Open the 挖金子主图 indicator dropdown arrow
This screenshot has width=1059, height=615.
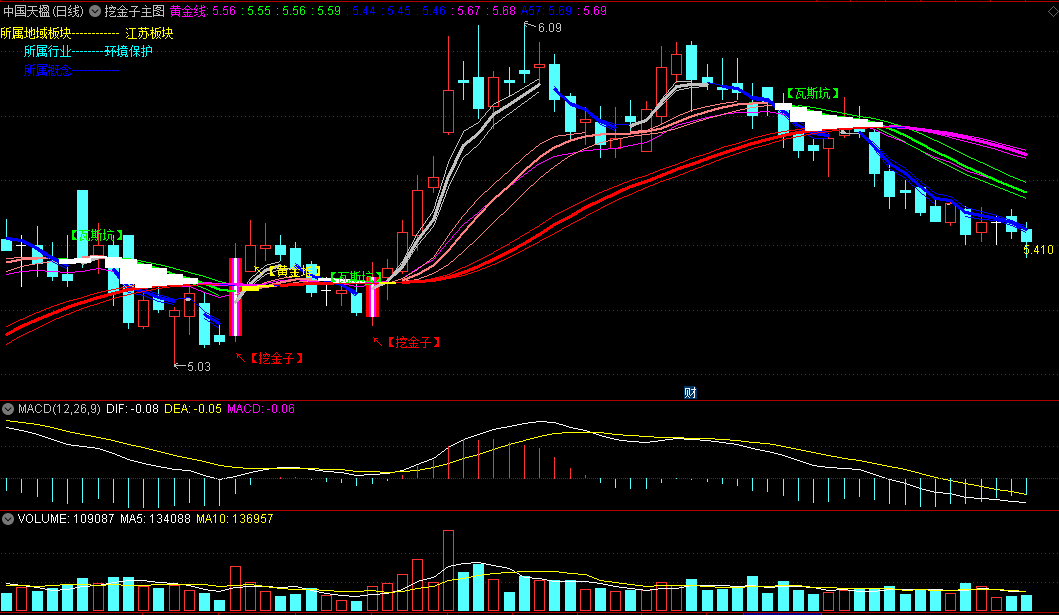(95, 11)
